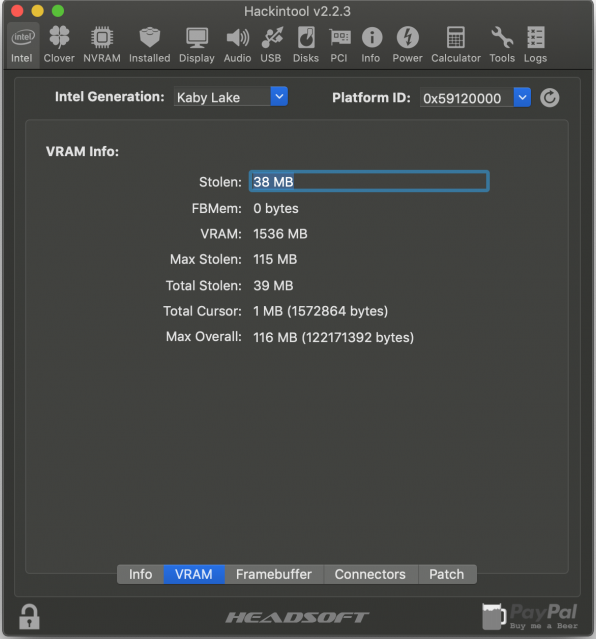Screen dimensions: 596x639
Task: Click the refresh icon beside Platform ID
Action: coord(550,98)
